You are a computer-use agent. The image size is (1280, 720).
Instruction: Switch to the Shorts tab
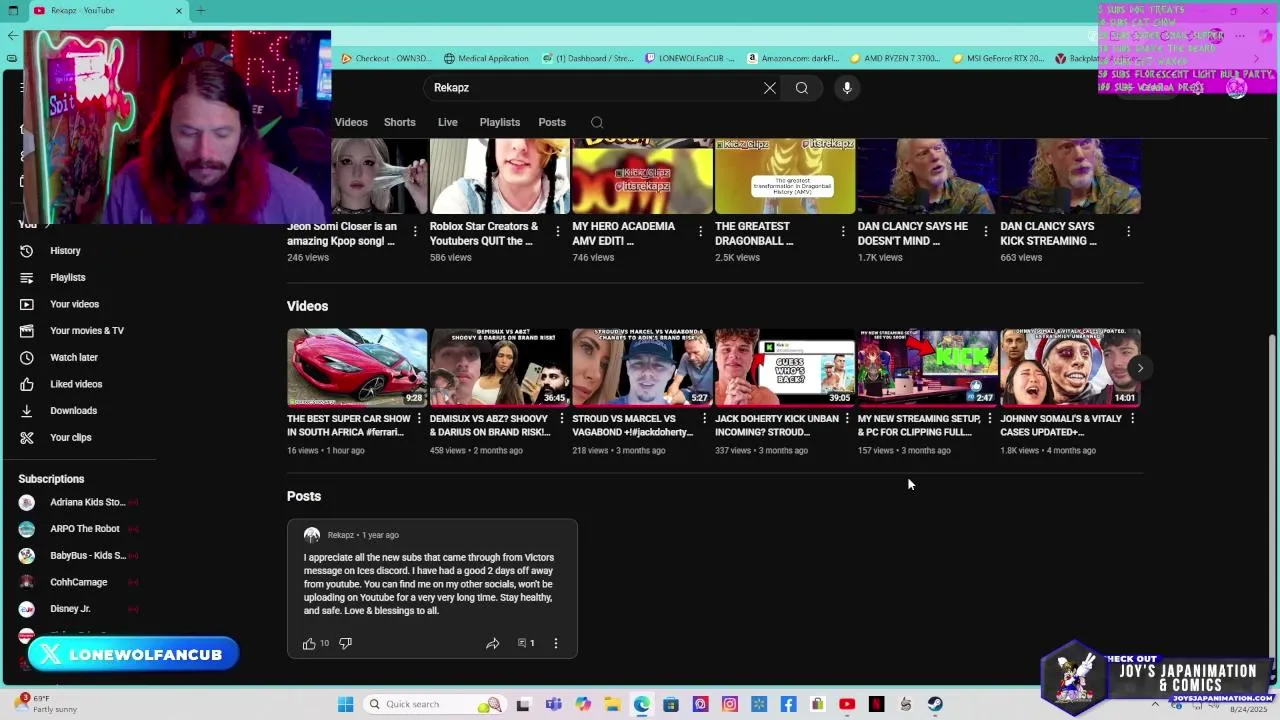point(400,122)
